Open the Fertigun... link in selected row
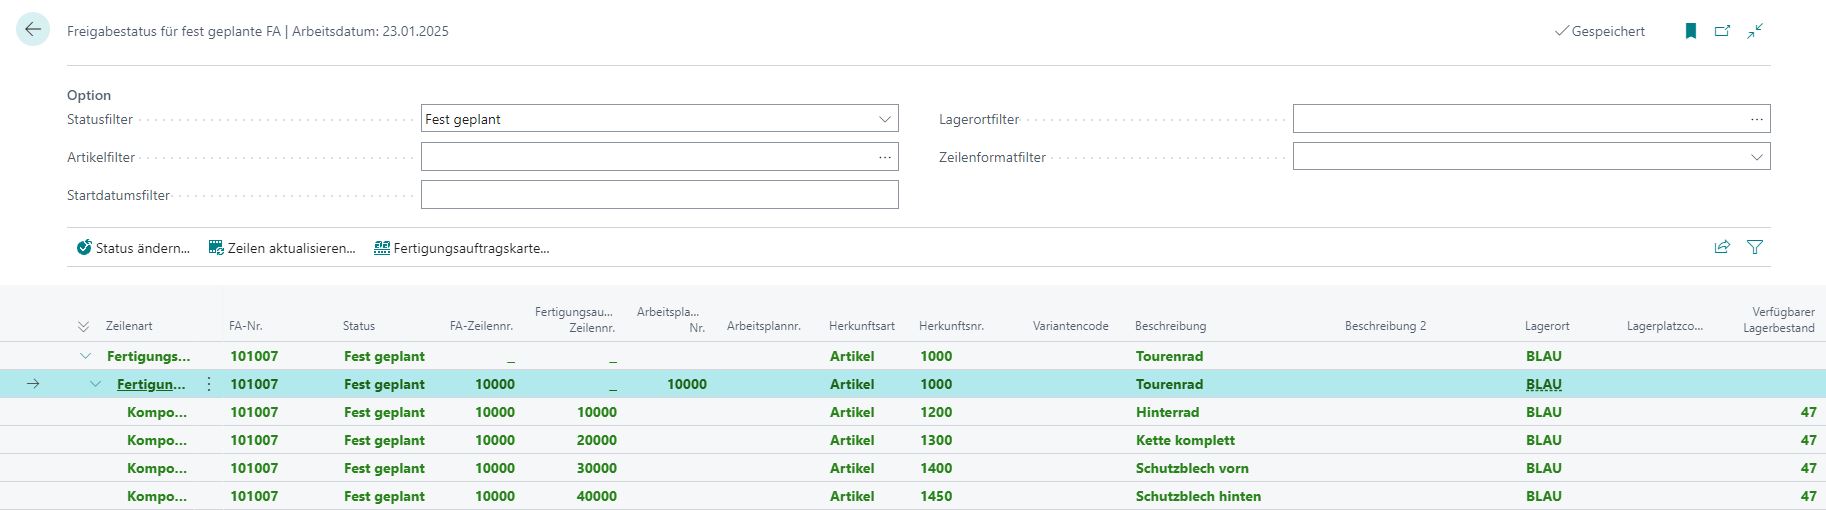This screenshot has height=510, width=1826. [151, 384]
